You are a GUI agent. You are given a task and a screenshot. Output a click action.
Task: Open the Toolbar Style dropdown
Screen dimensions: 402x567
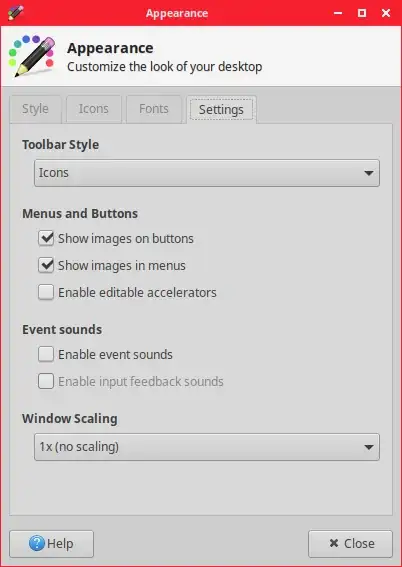(207, 173)
